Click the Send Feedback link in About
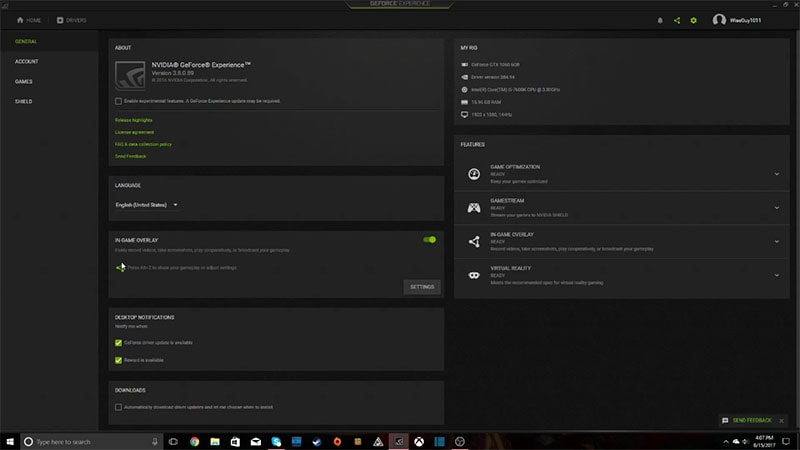This screenshot has width=800, height=450. point(131,156)
